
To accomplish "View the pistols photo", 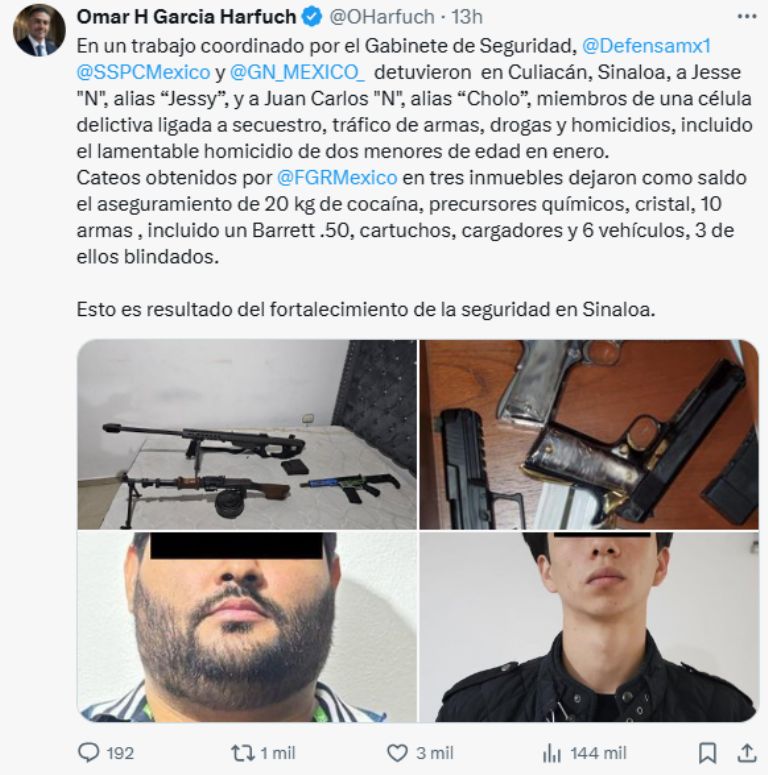I will 589,434.
